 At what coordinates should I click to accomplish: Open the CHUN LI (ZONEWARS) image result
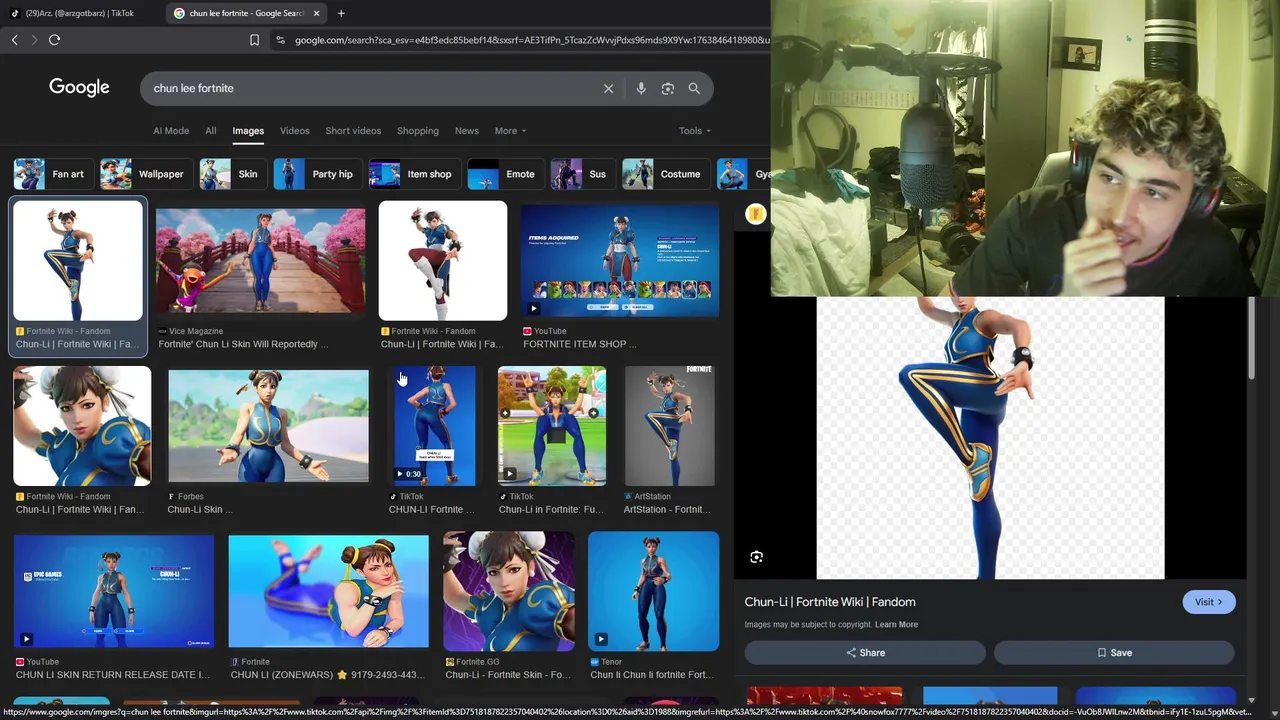pyautogui.click(x=328, y=592)
